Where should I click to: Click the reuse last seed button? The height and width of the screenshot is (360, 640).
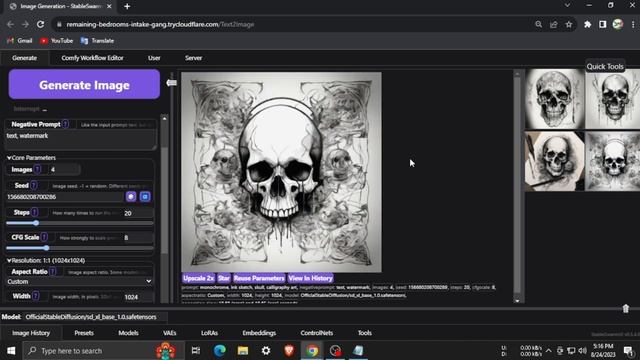tap(145, 197)
